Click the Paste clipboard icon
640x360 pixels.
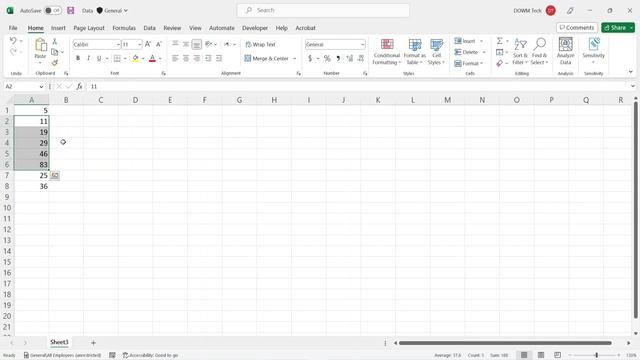[40, 45]
